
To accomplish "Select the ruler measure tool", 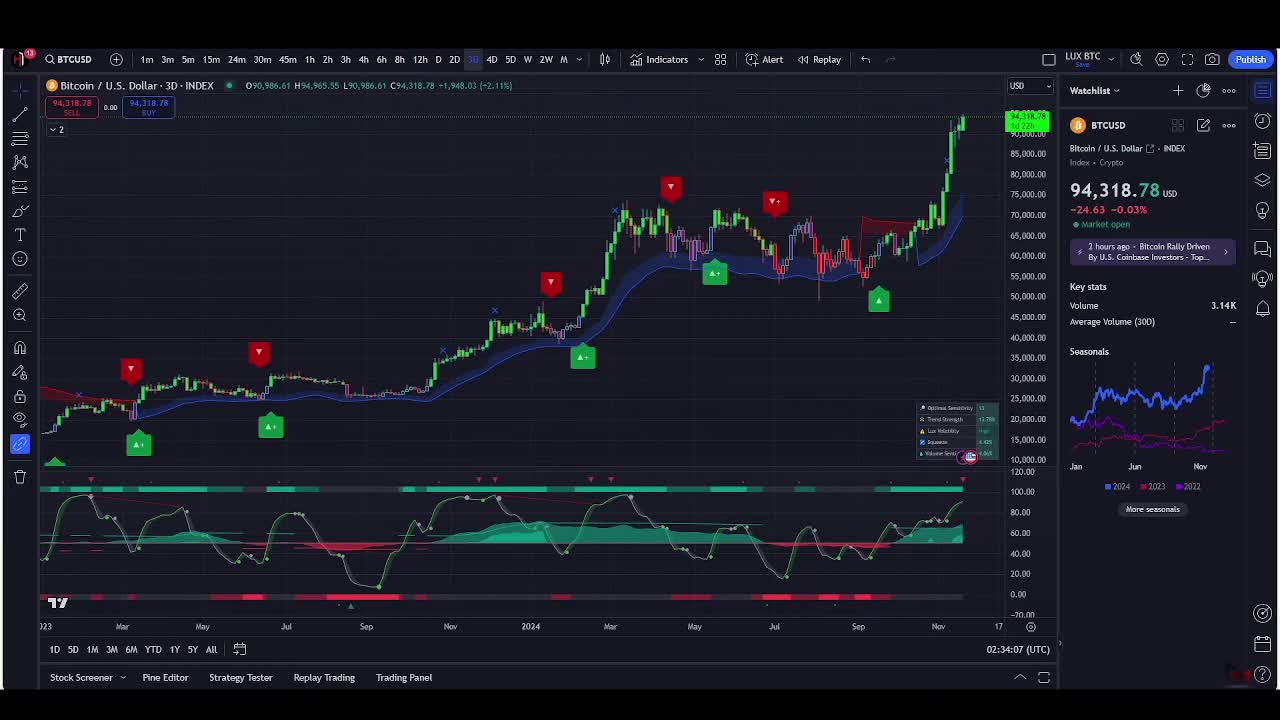I will pos(20,291).
